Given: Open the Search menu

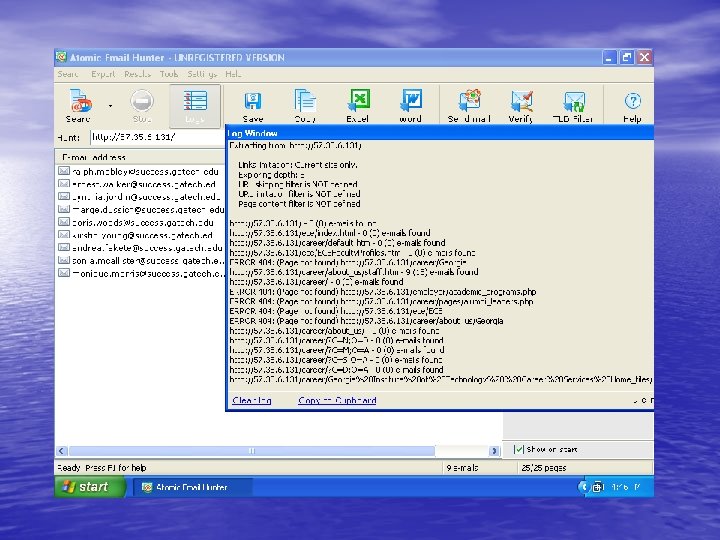Looking at the screenshot, I should pos(68,74).
